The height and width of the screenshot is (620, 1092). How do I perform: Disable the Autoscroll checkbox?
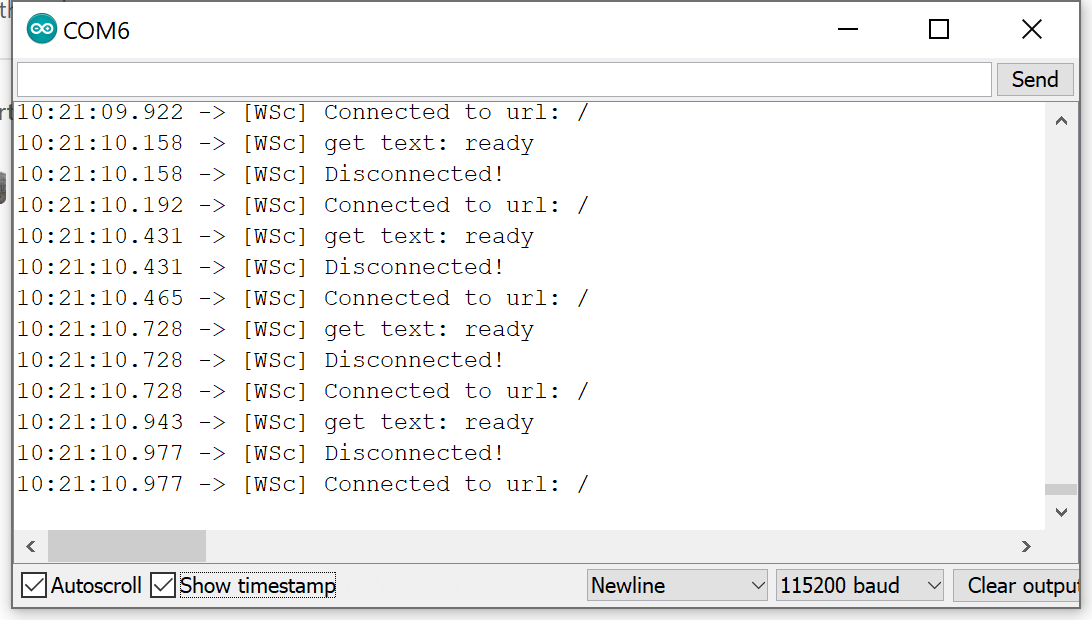click(33, 585)
